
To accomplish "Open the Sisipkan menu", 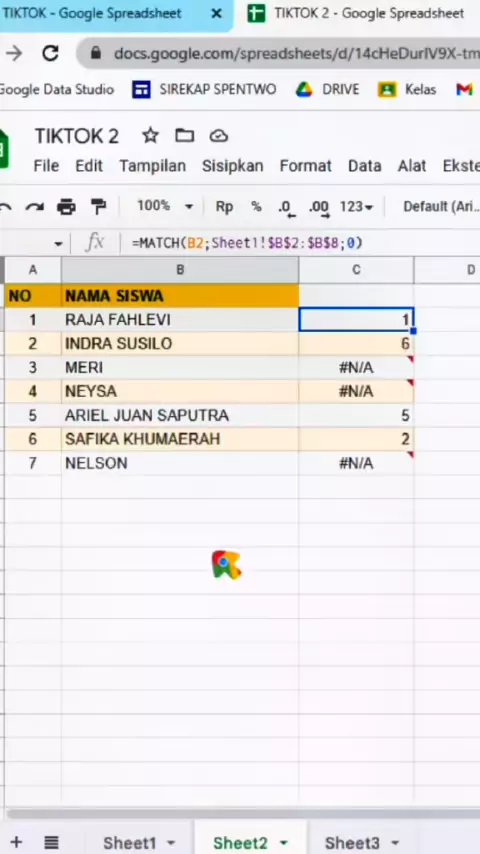I will pyautogui.click(x=233, y=166).
